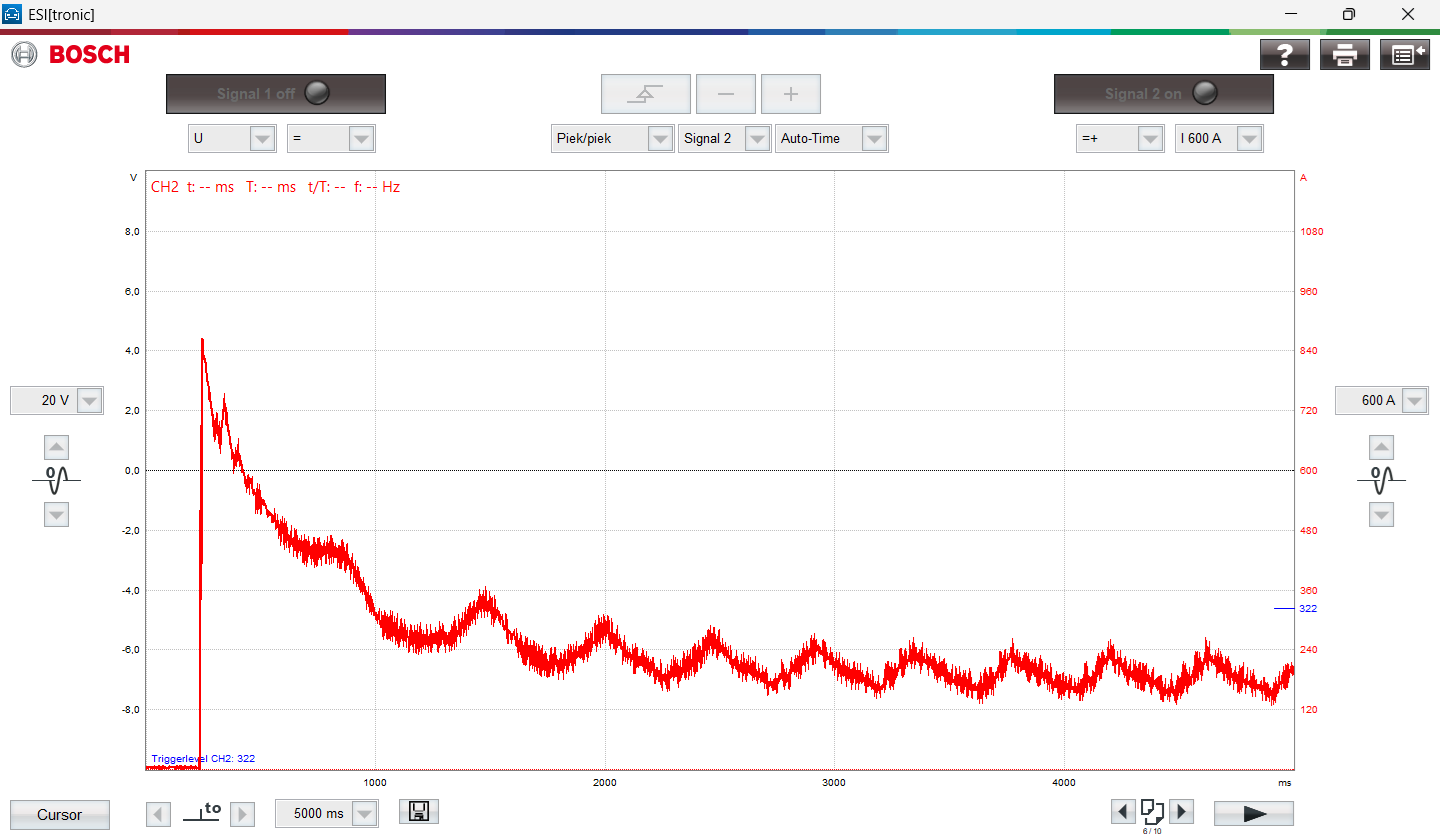Toggle the Signal 2 on button

(1163, 94)
